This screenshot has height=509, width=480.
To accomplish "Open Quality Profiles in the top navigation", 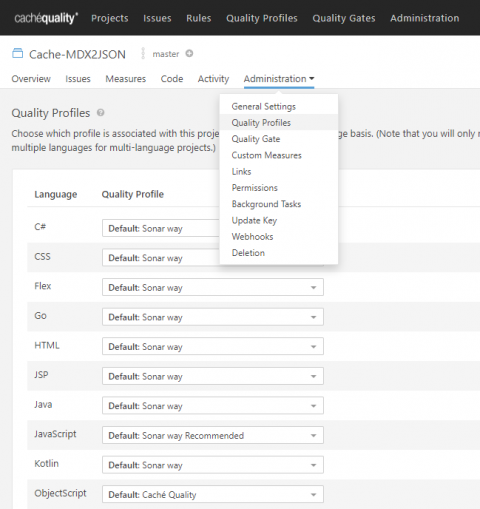I will (x=262, y=18).
